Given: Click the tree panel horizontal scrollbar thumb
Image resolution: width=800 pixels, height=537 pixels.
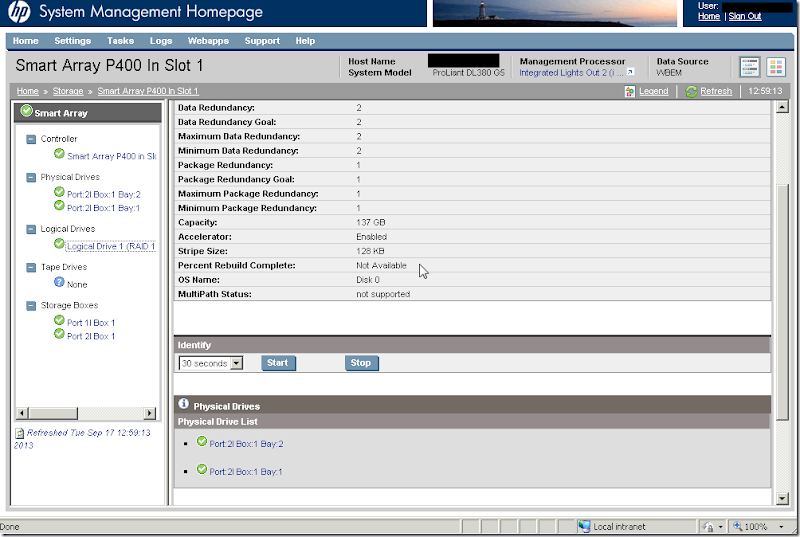Looking at the screenshot, I should coord(53,413).
